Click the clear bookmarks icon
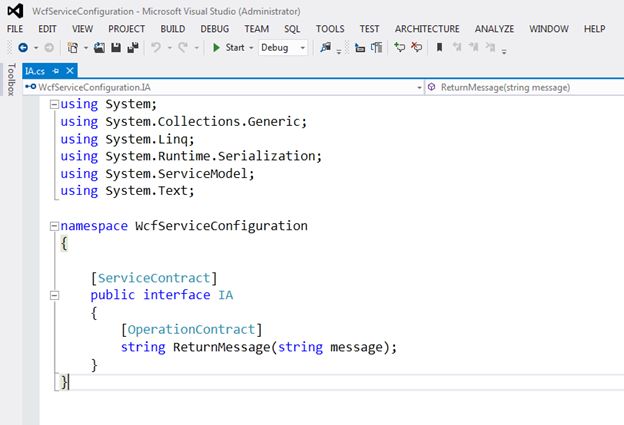Viewport: 624px width, 425px height. click(x=490, y=48)
